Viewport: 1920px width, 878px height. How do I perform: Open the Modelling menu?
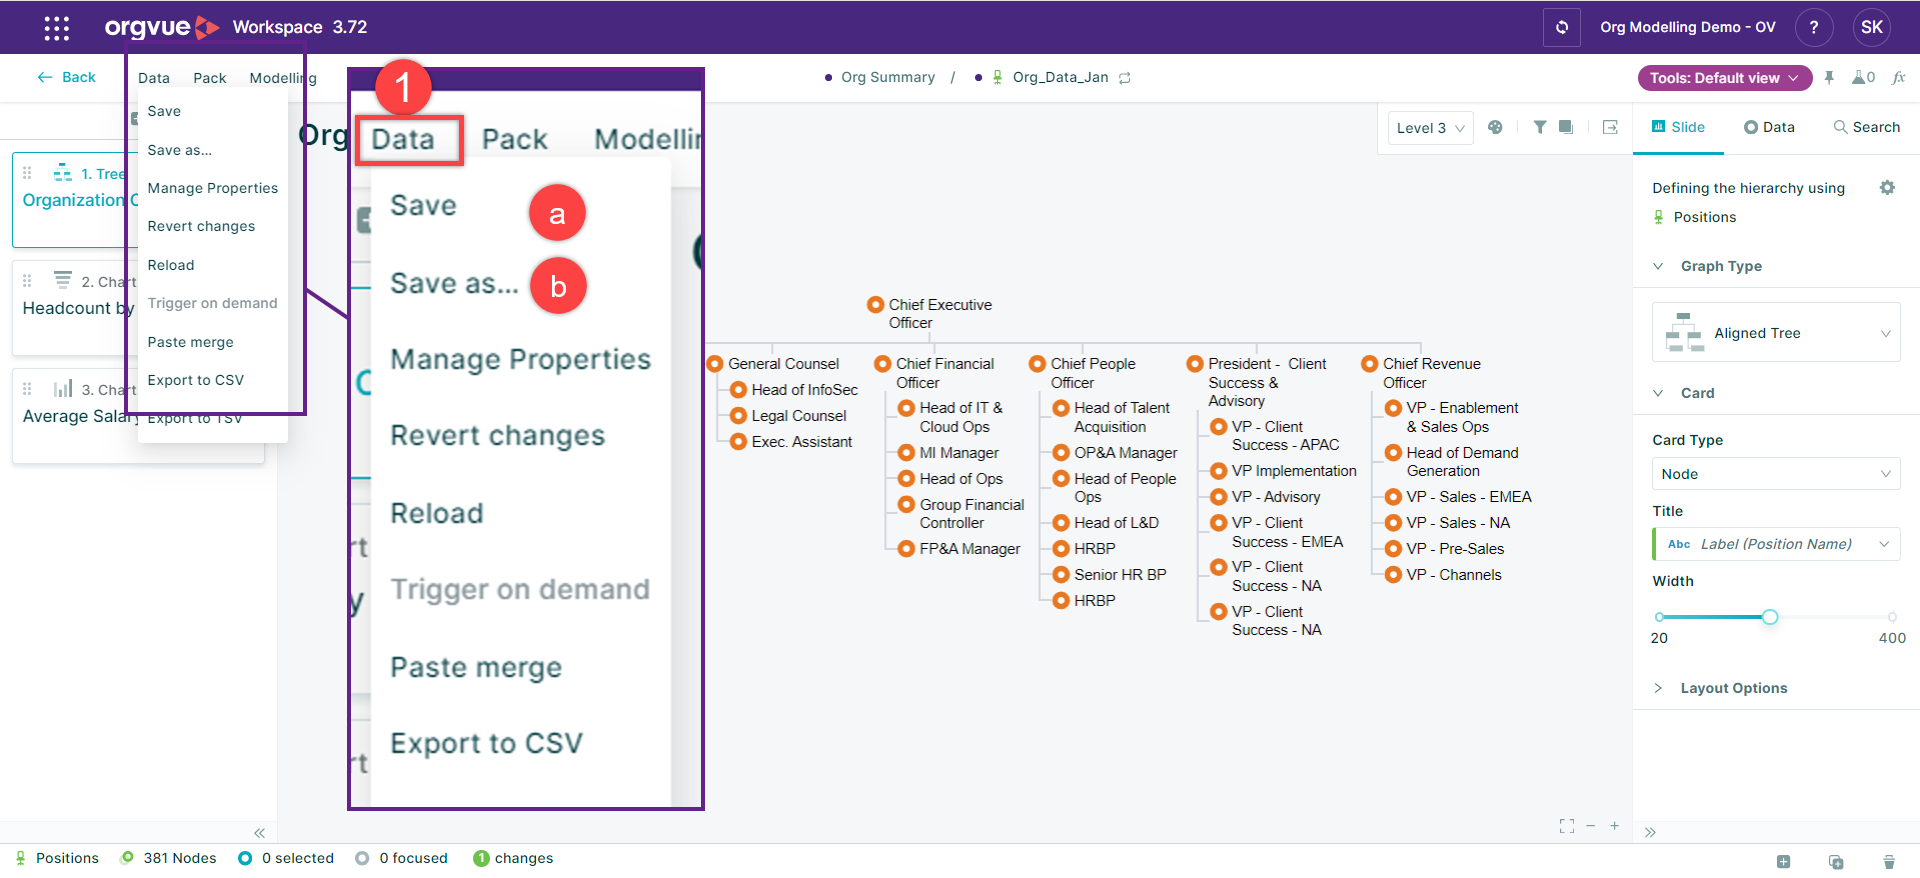click(283, 78)
